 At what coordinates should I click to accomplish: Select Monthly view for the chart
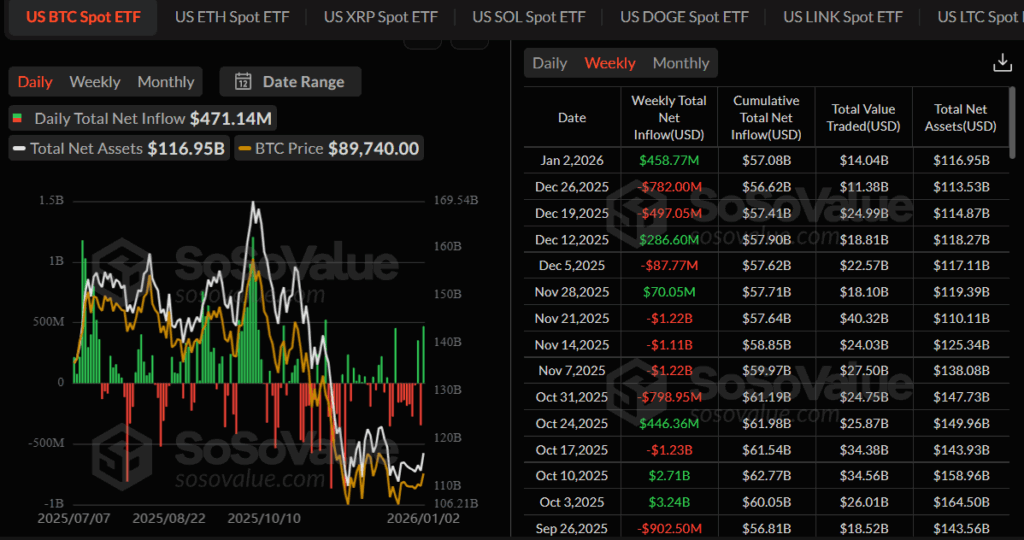[166, 82]
